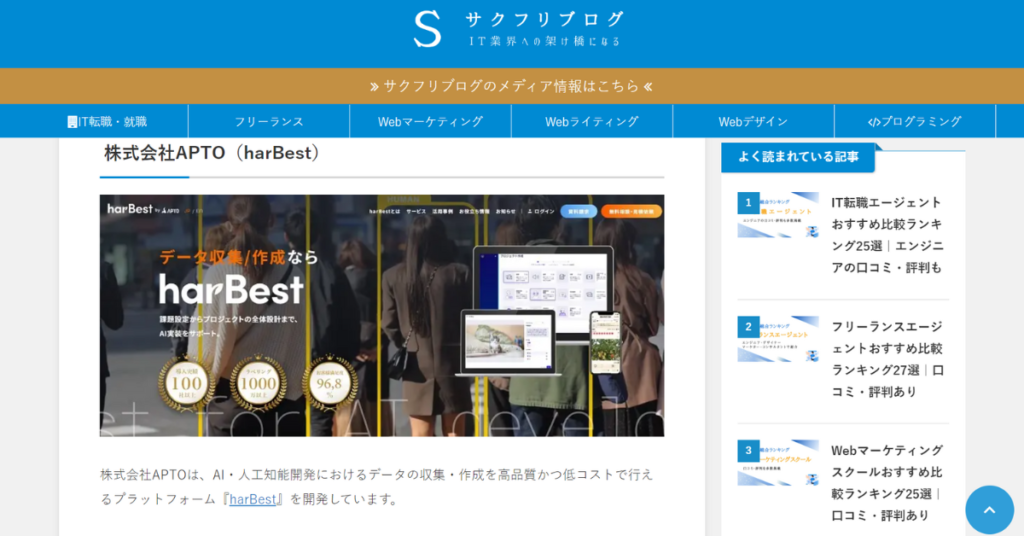Click the よく読まれている記事 sidebar heading

pos(797,157)
